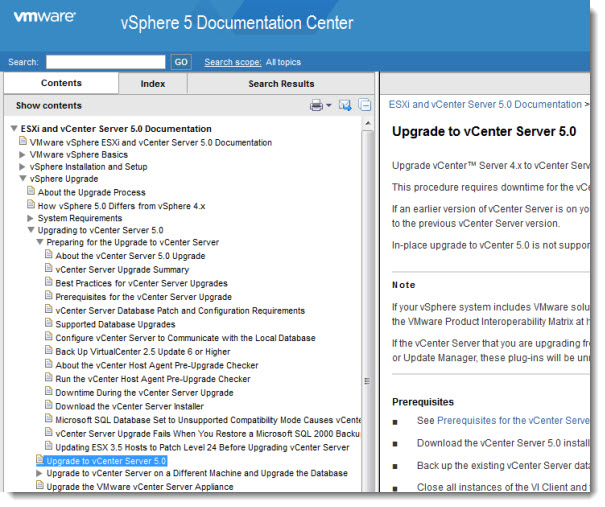
Task: Open the print dropdown arrow
Action: pos(331,106)
